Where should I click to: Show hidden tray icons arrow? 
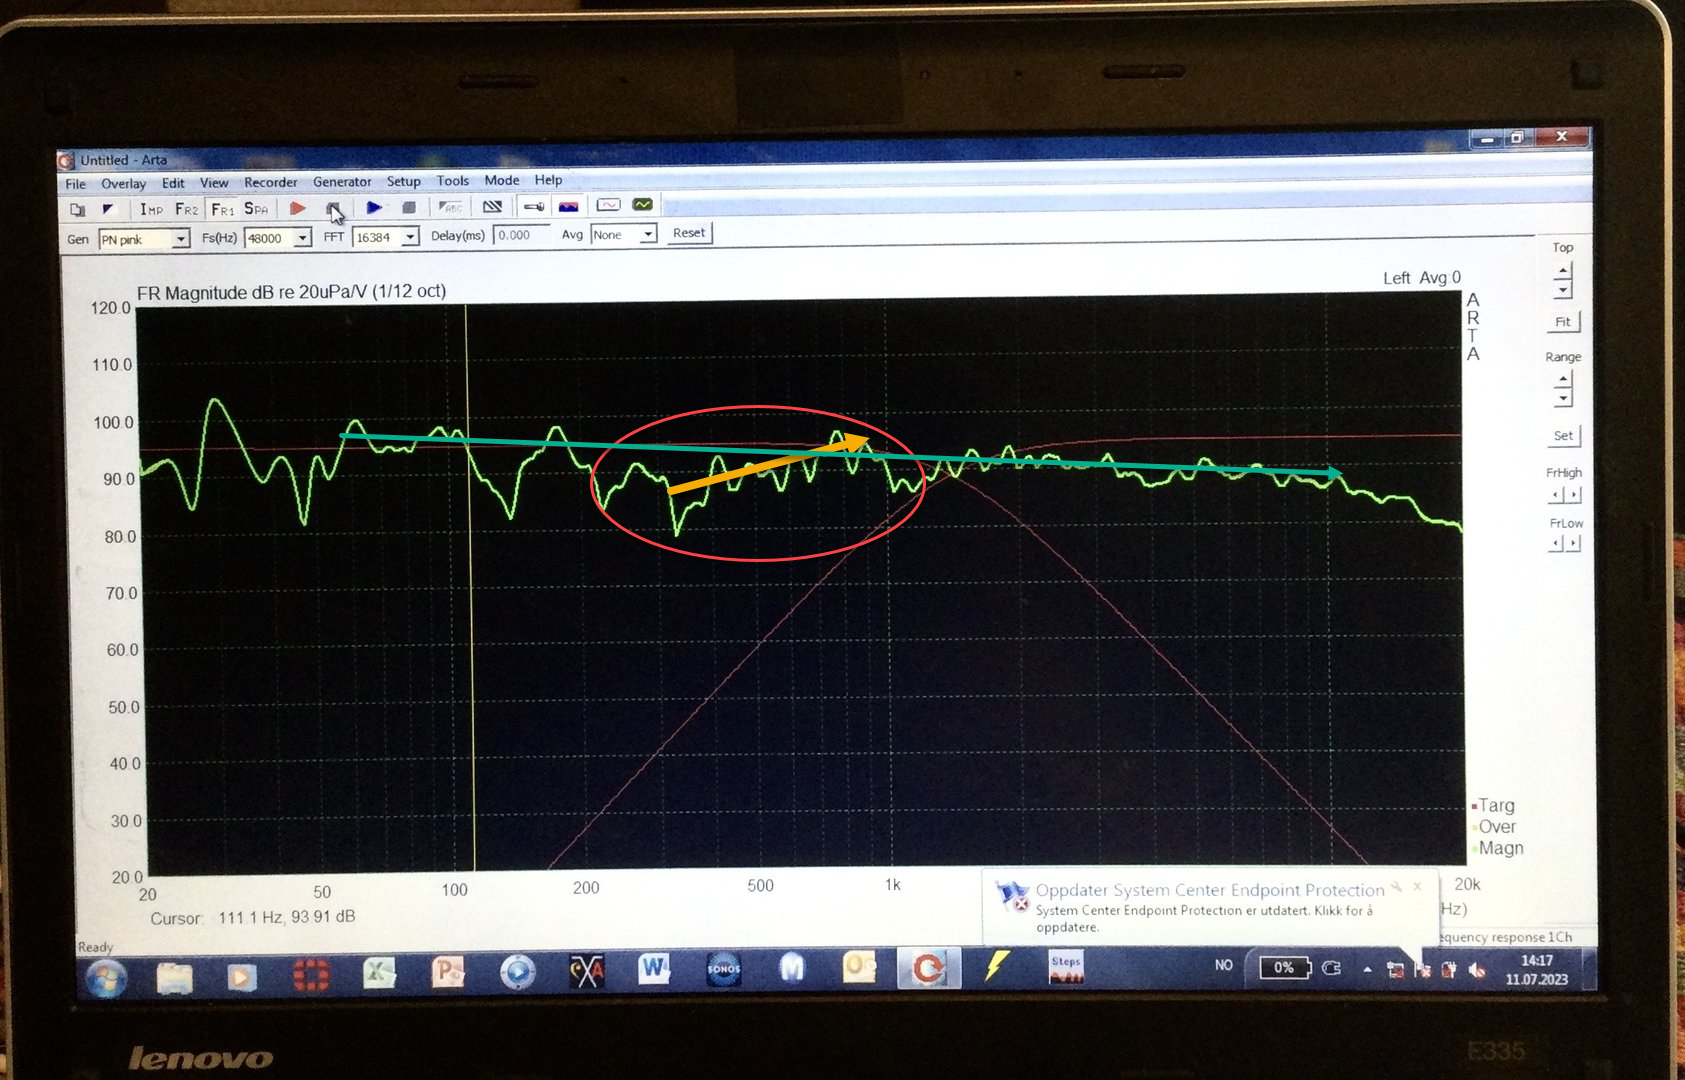click(x=1367, y=969)
